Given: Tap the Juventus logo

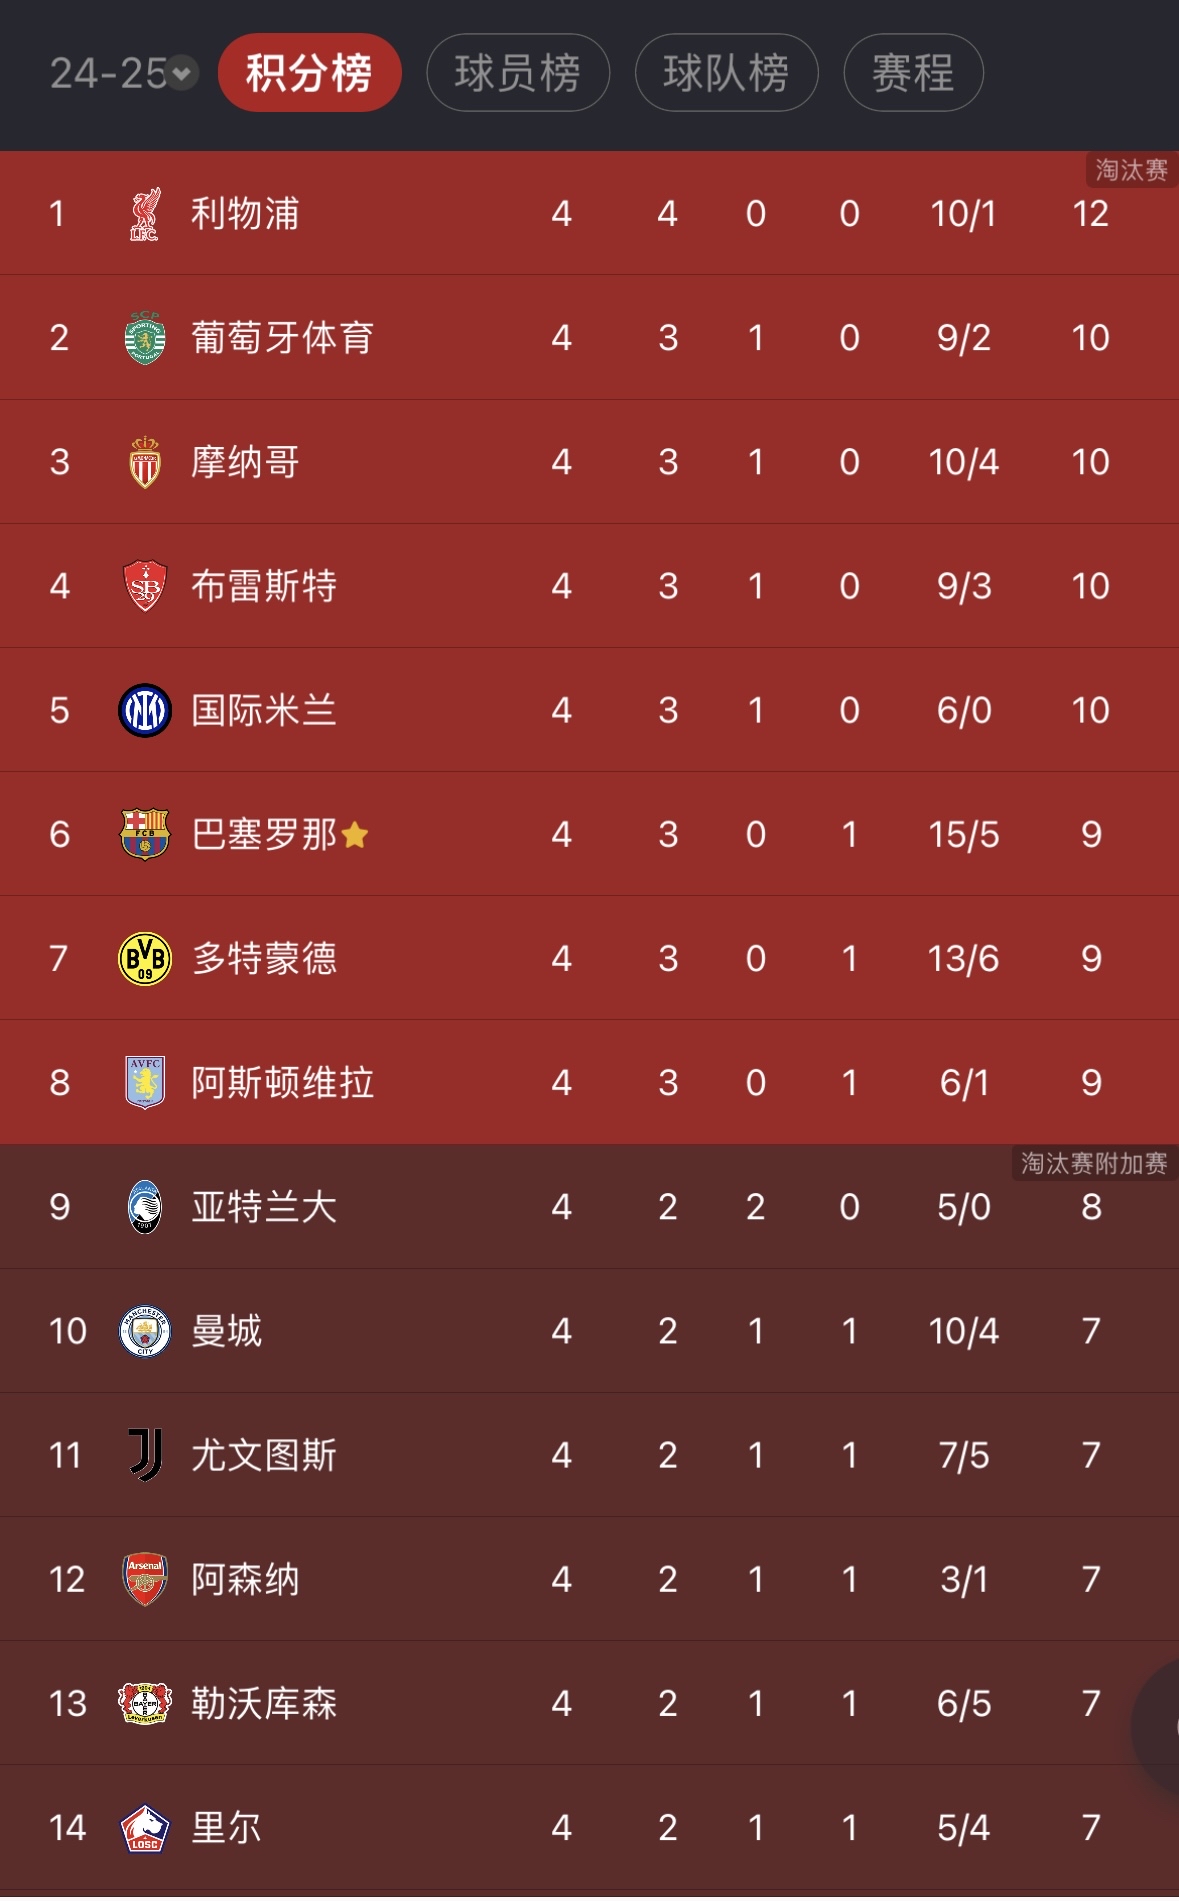Looking at the screenshot, I should (x=145, y=1455).
